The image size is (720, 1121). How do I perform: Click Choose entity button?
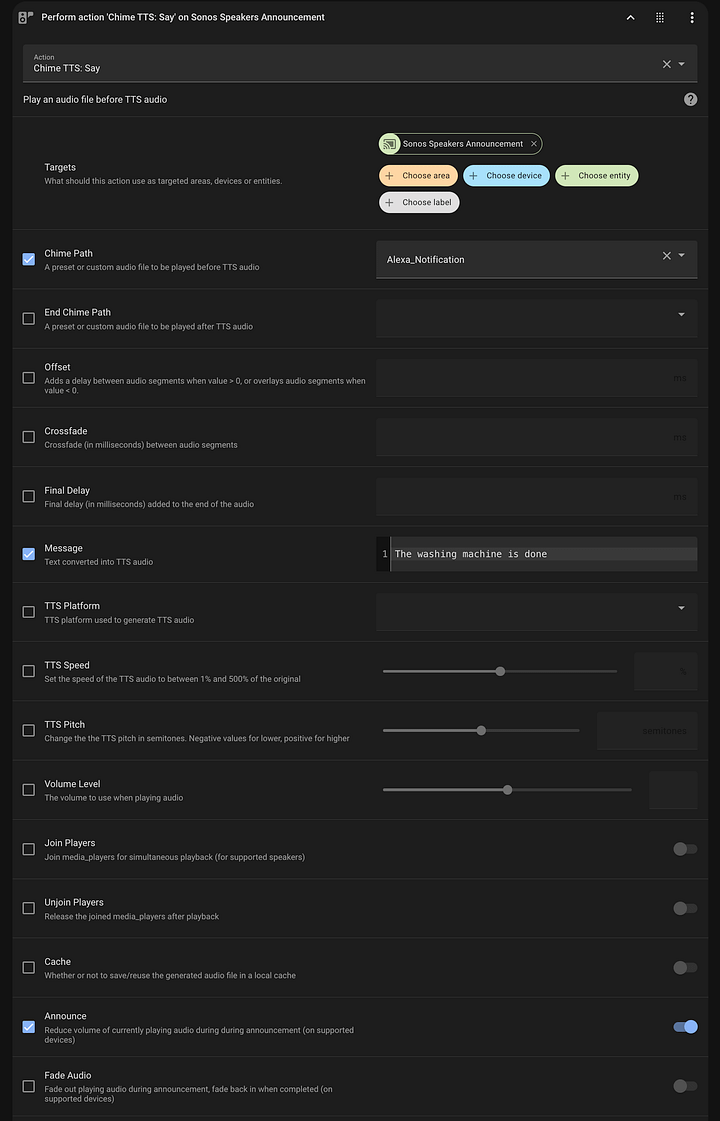(597, 175)
